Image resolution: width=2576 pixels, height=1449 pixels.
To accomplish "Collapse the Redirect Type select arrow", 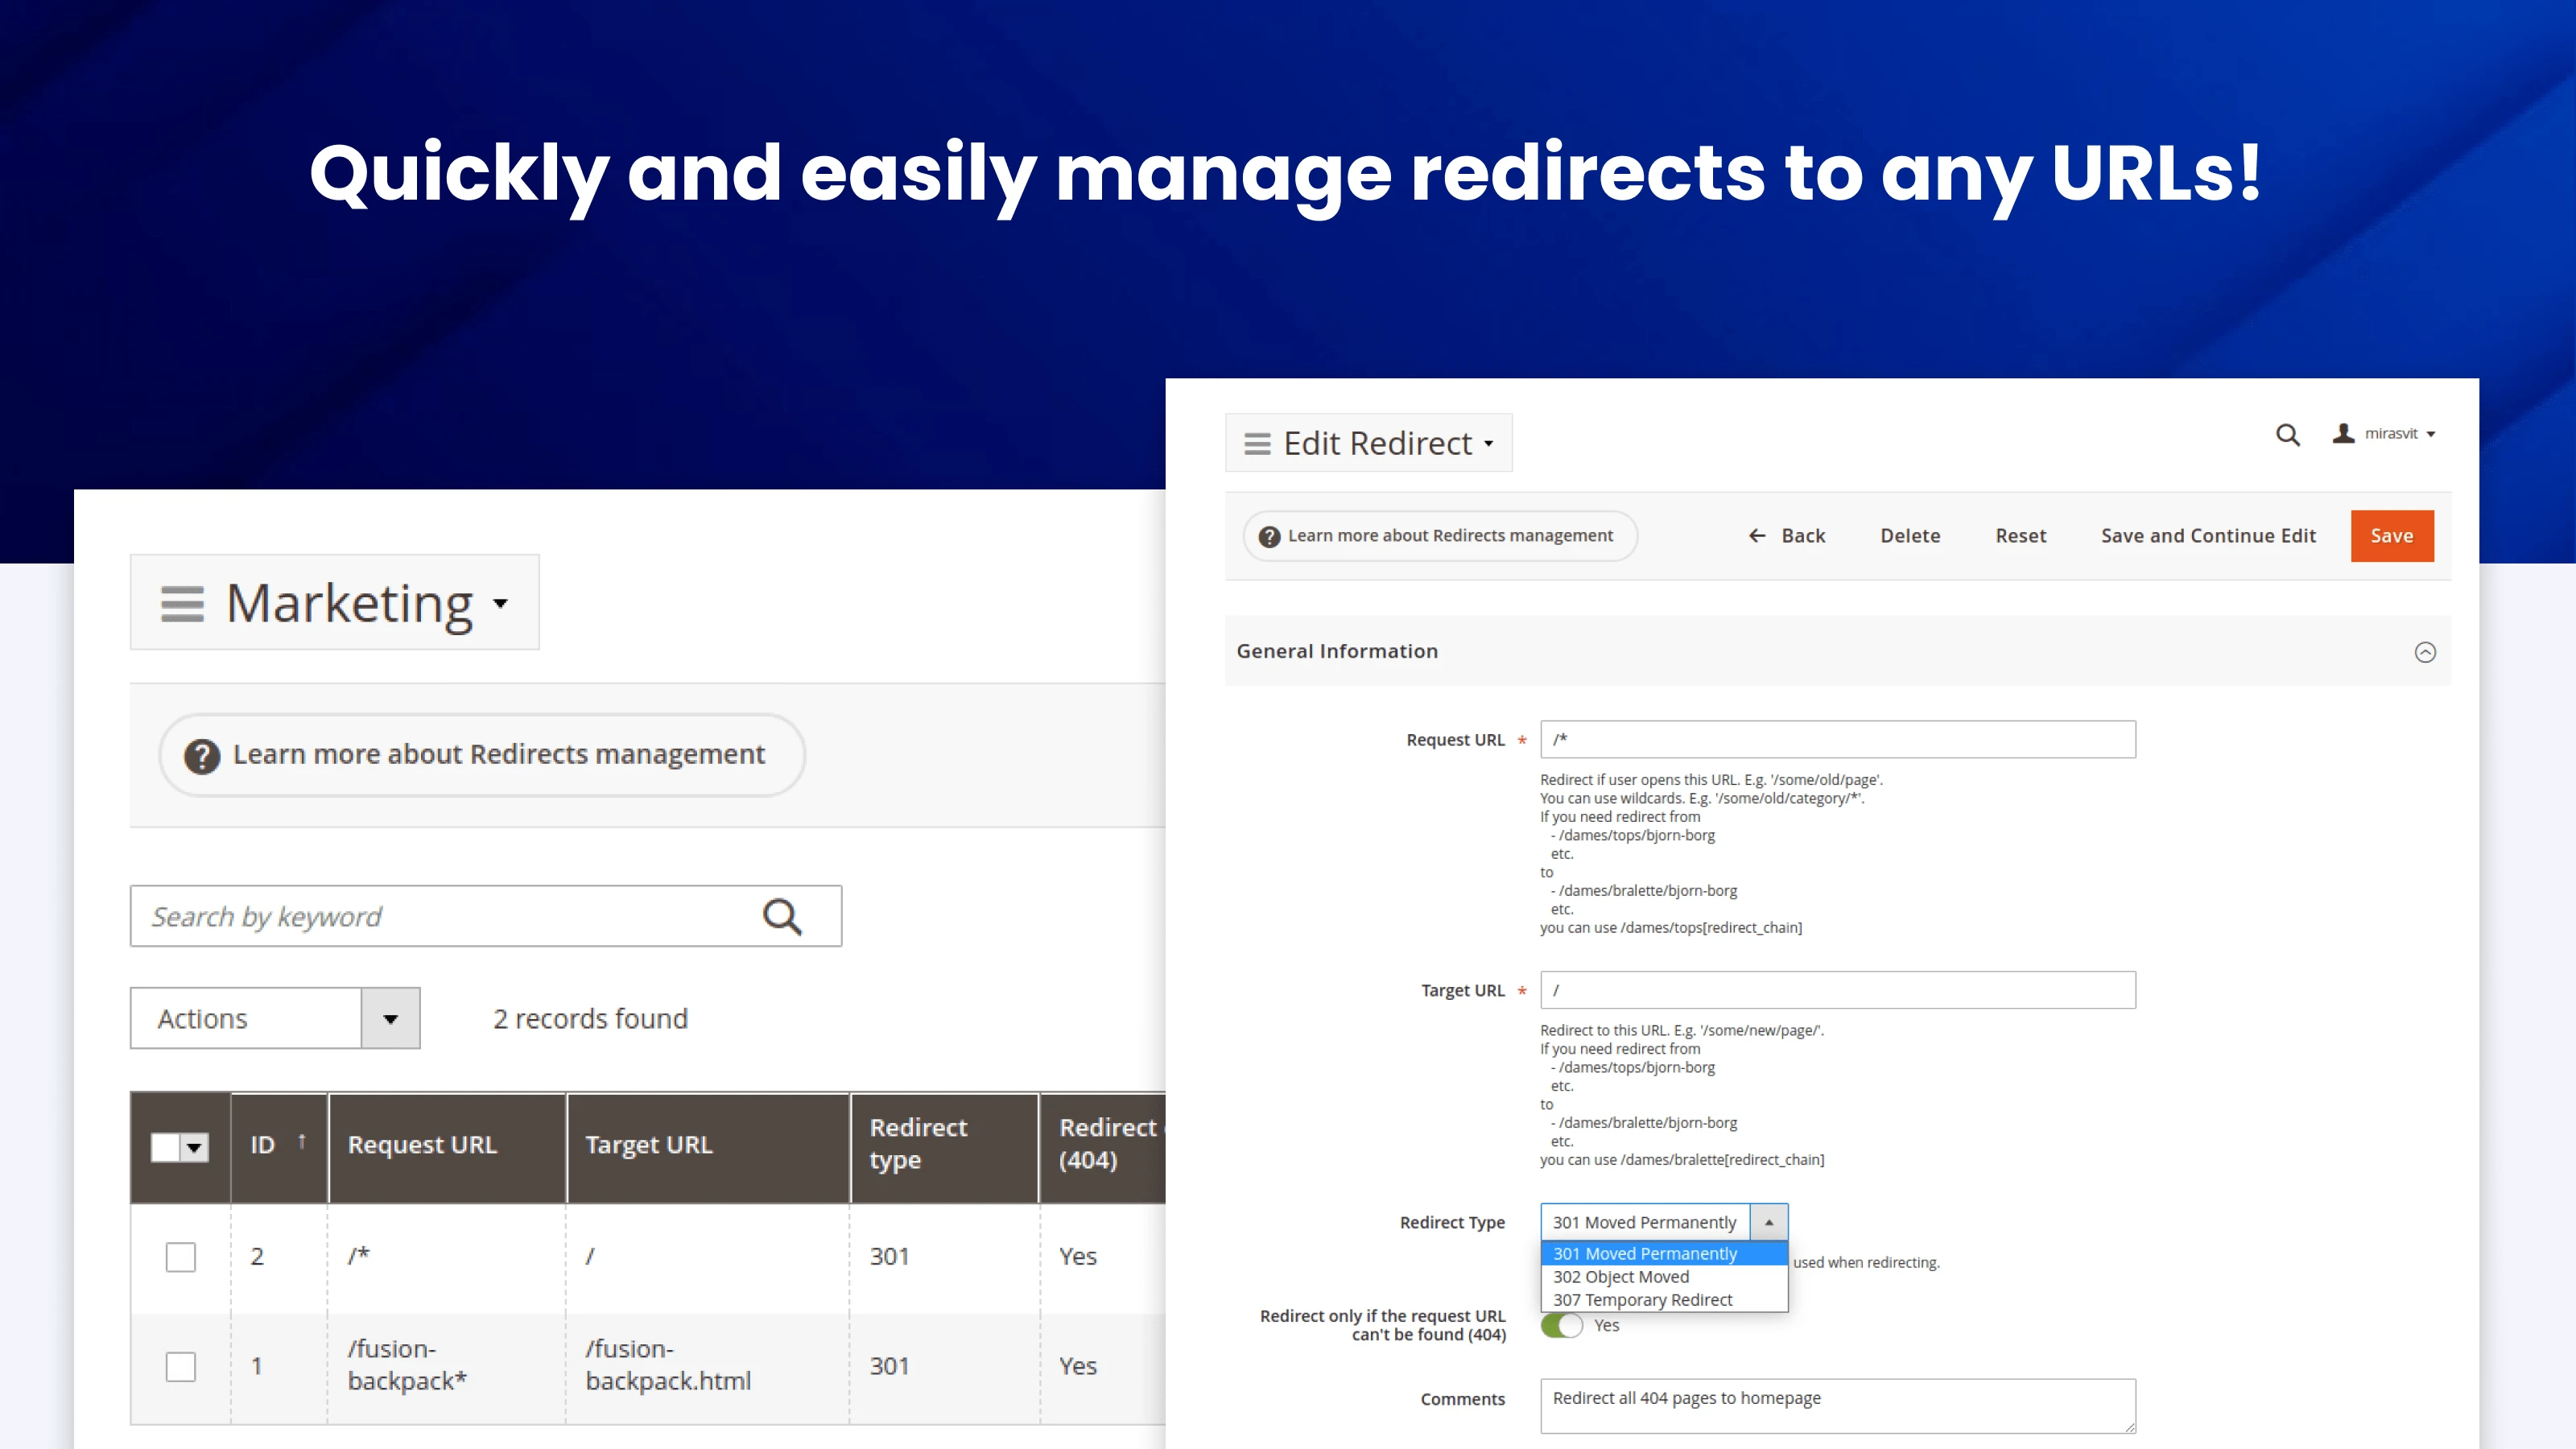I will 1768,1222.
